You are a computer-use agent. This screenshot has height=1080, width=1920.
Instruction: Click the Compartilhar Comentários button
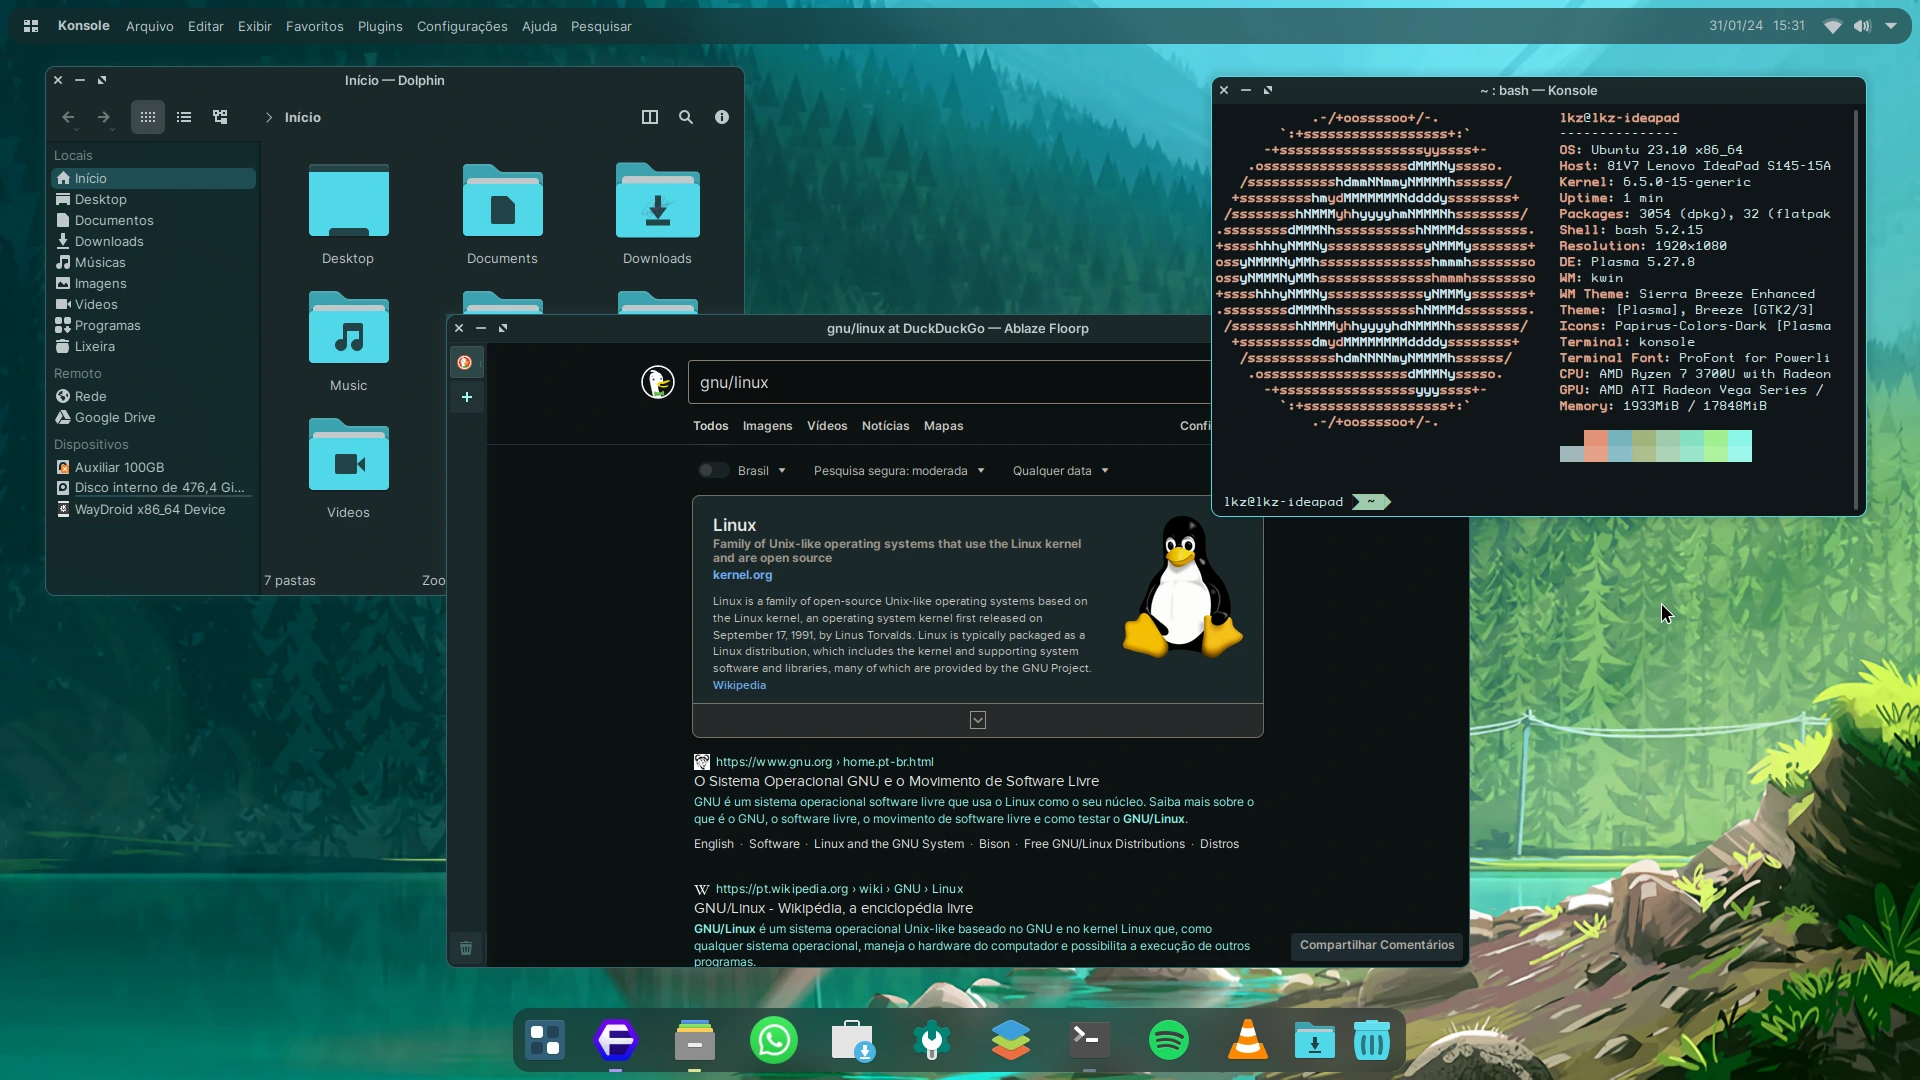1377,945
